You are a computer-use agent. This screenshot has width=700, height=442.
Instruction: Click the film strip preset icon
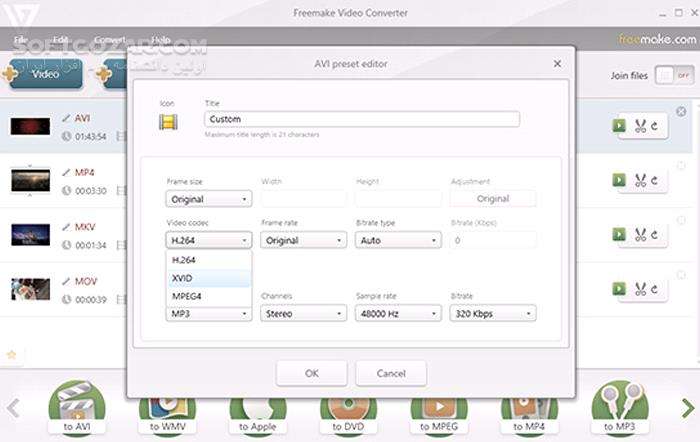[168, 121]
